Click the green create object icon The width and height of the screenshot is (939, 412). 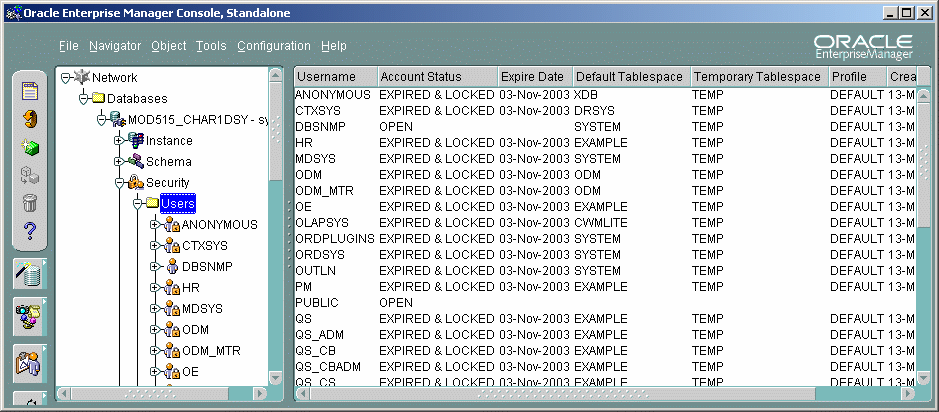[x=30, y=147]
